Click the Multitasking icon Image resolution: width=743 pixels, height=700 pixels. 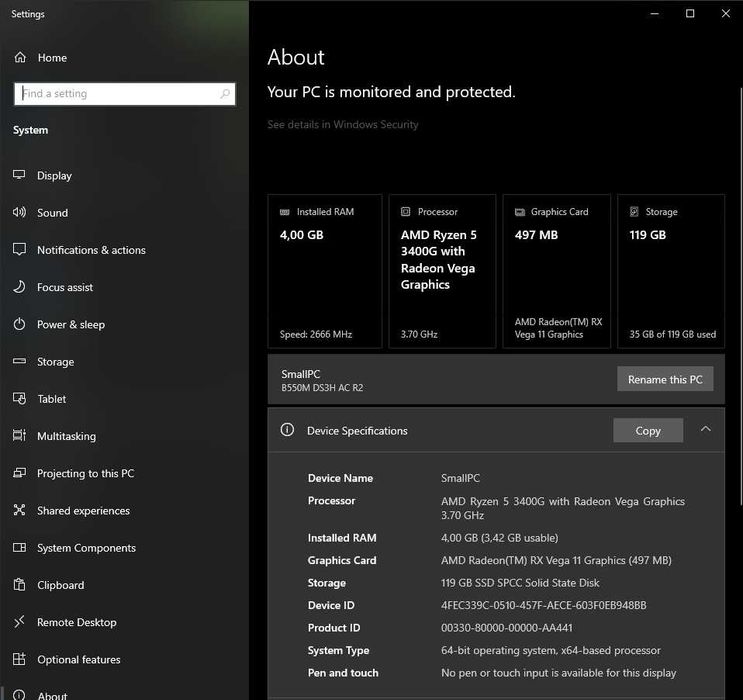pos(19,435)
